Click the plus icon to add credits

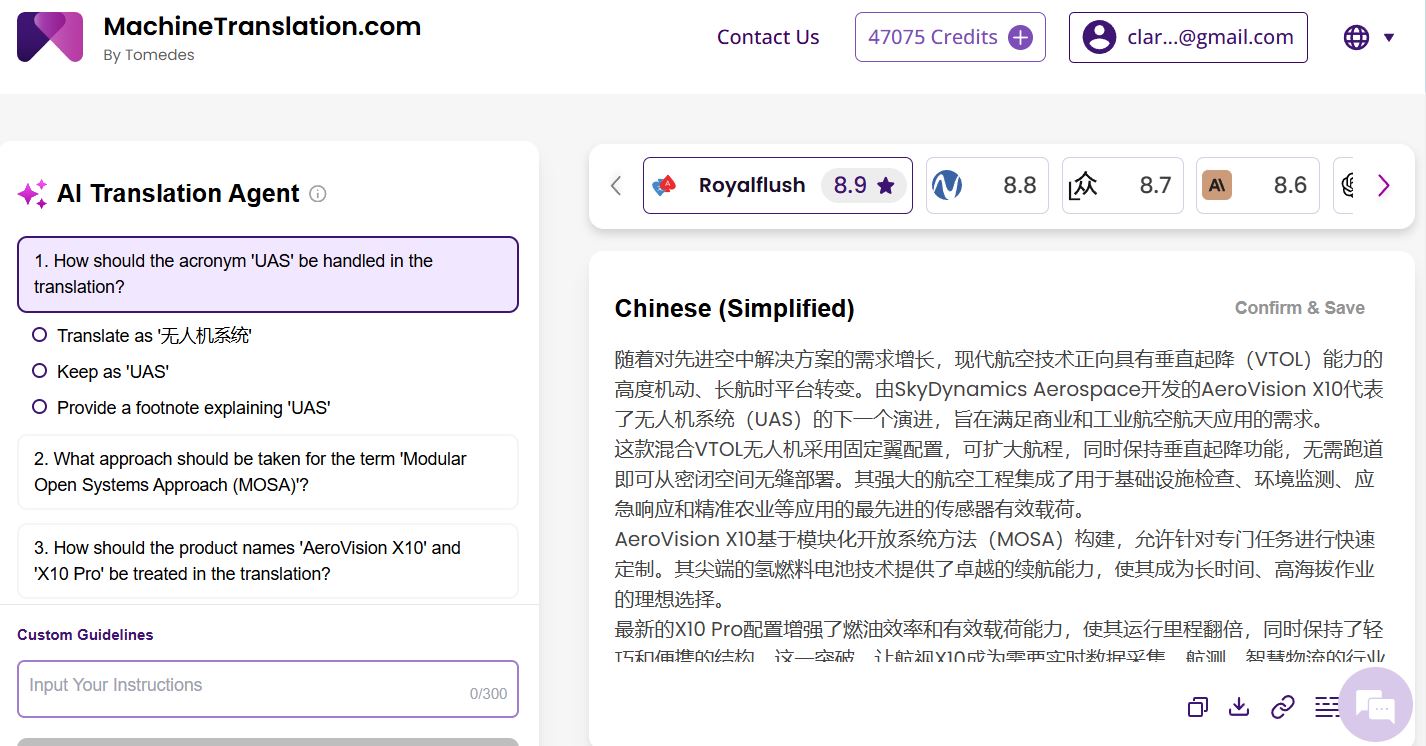pos(1020,38)
